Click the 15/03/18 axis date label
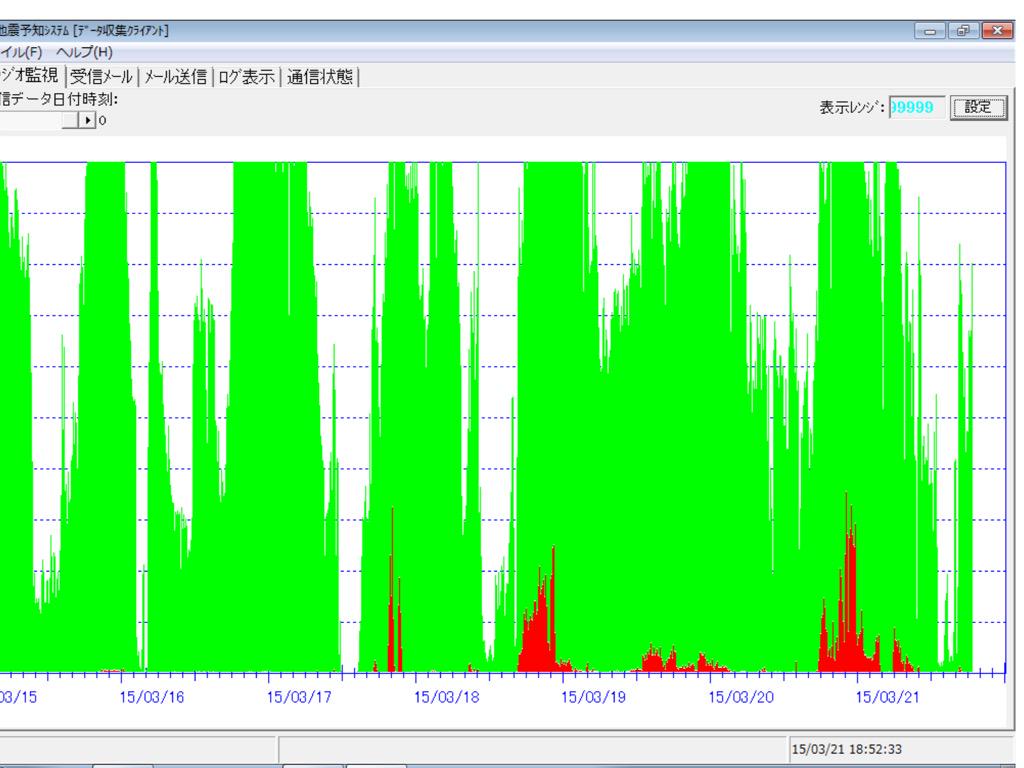Screen dimensions: 1024x768 click(446, 697)
